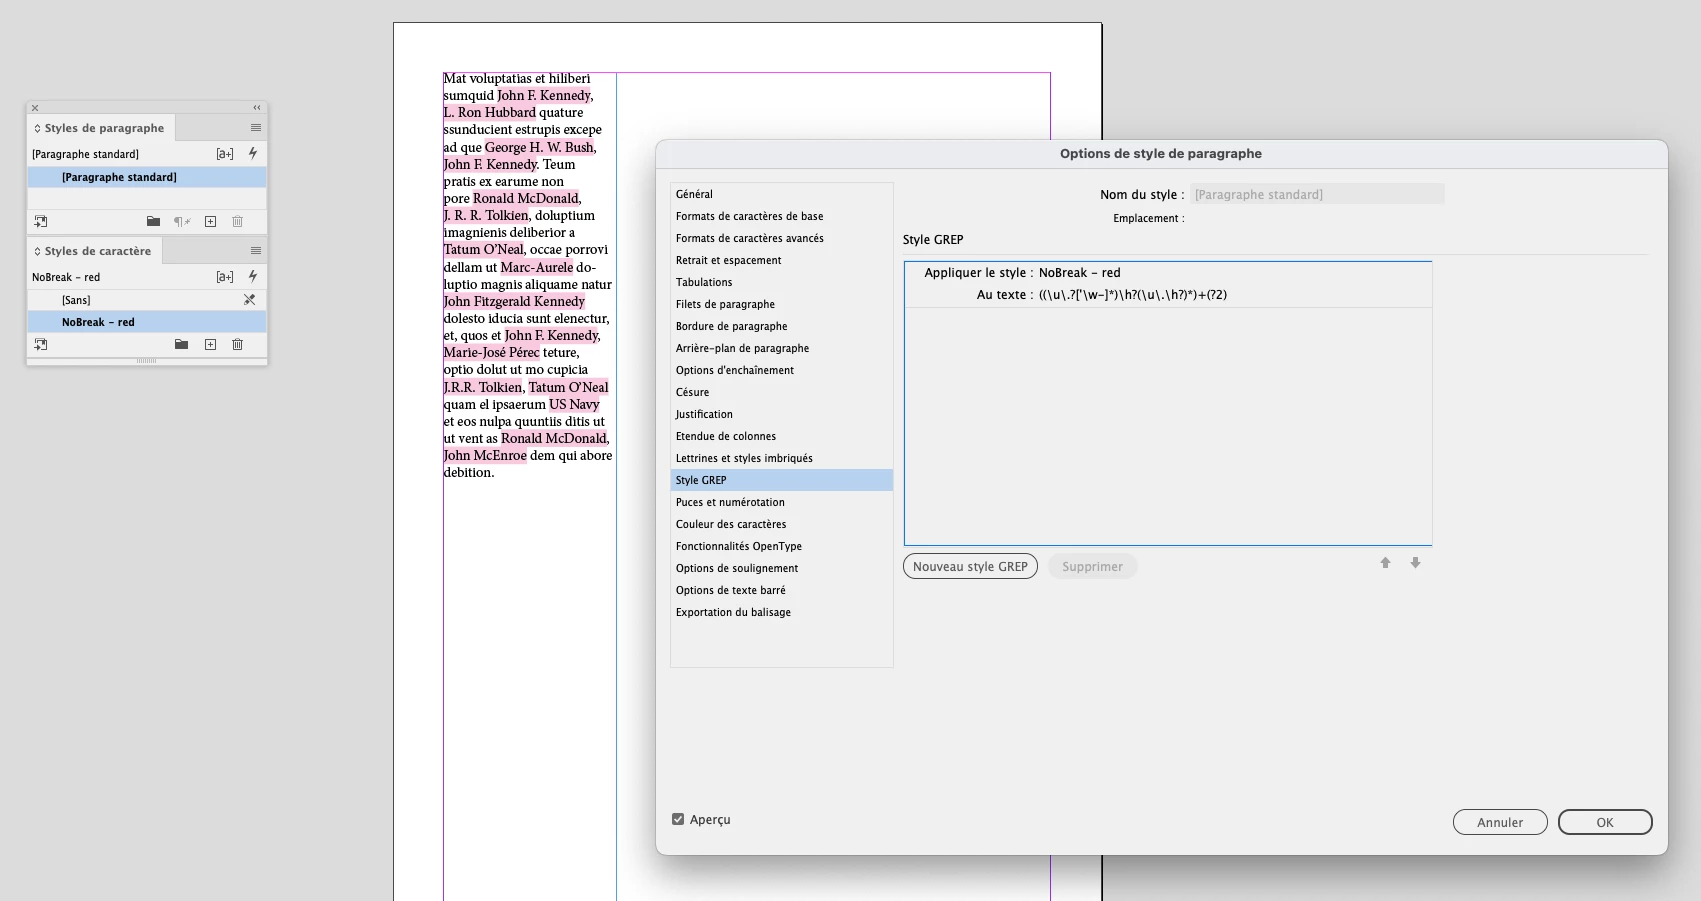Viewport: 1701px width, 901px height.
Task: Apply quick character style lightning icon
Action: click(253, 277)
